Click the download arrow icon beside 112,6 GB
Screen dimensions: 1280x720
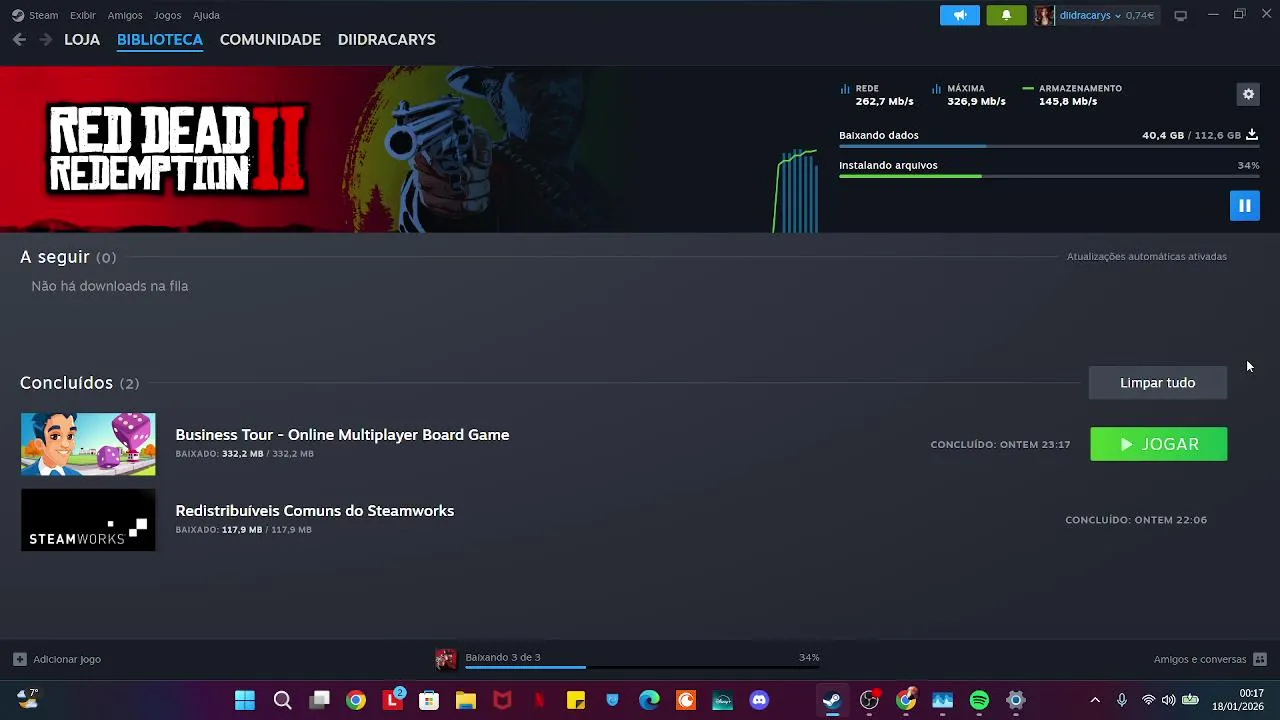(x=1252, y=135)
